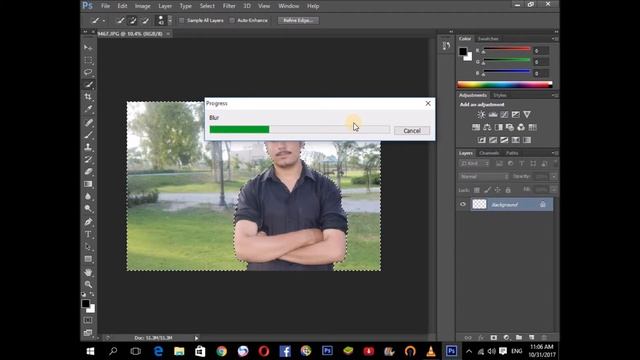Select the Clone Stamp tool

pos(88,147)
